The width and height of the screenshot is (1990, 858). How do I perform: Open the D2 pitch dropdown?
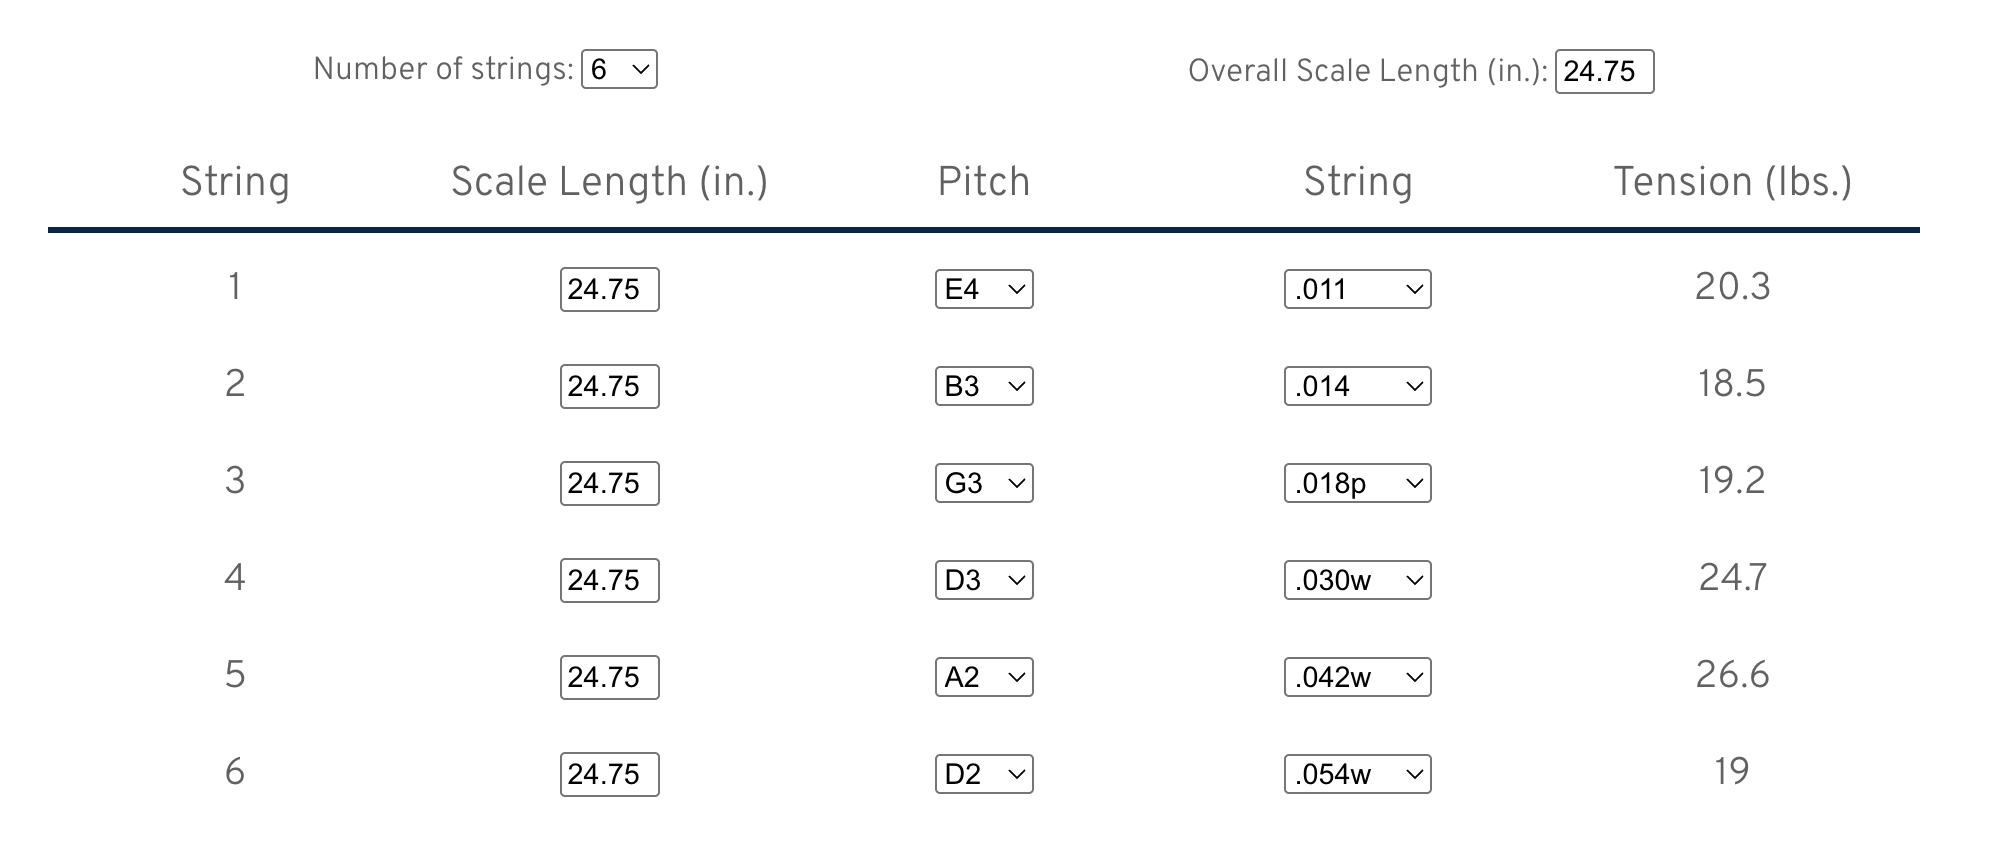(984, 775)
